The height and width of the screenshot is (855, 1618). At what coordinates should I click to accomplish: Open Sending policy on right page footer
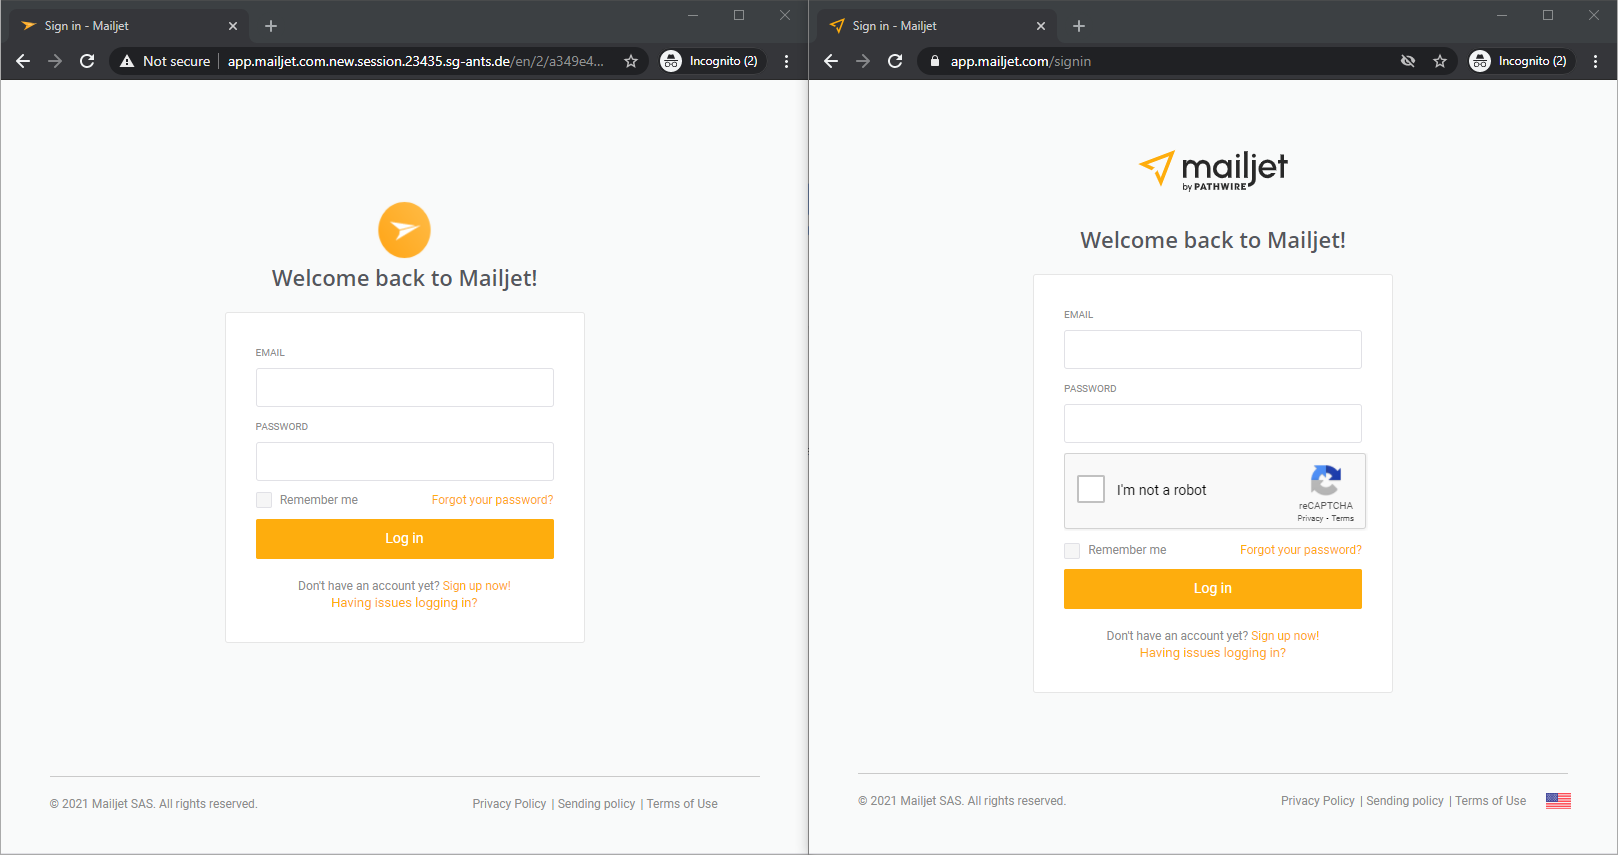pos(1405,801)
